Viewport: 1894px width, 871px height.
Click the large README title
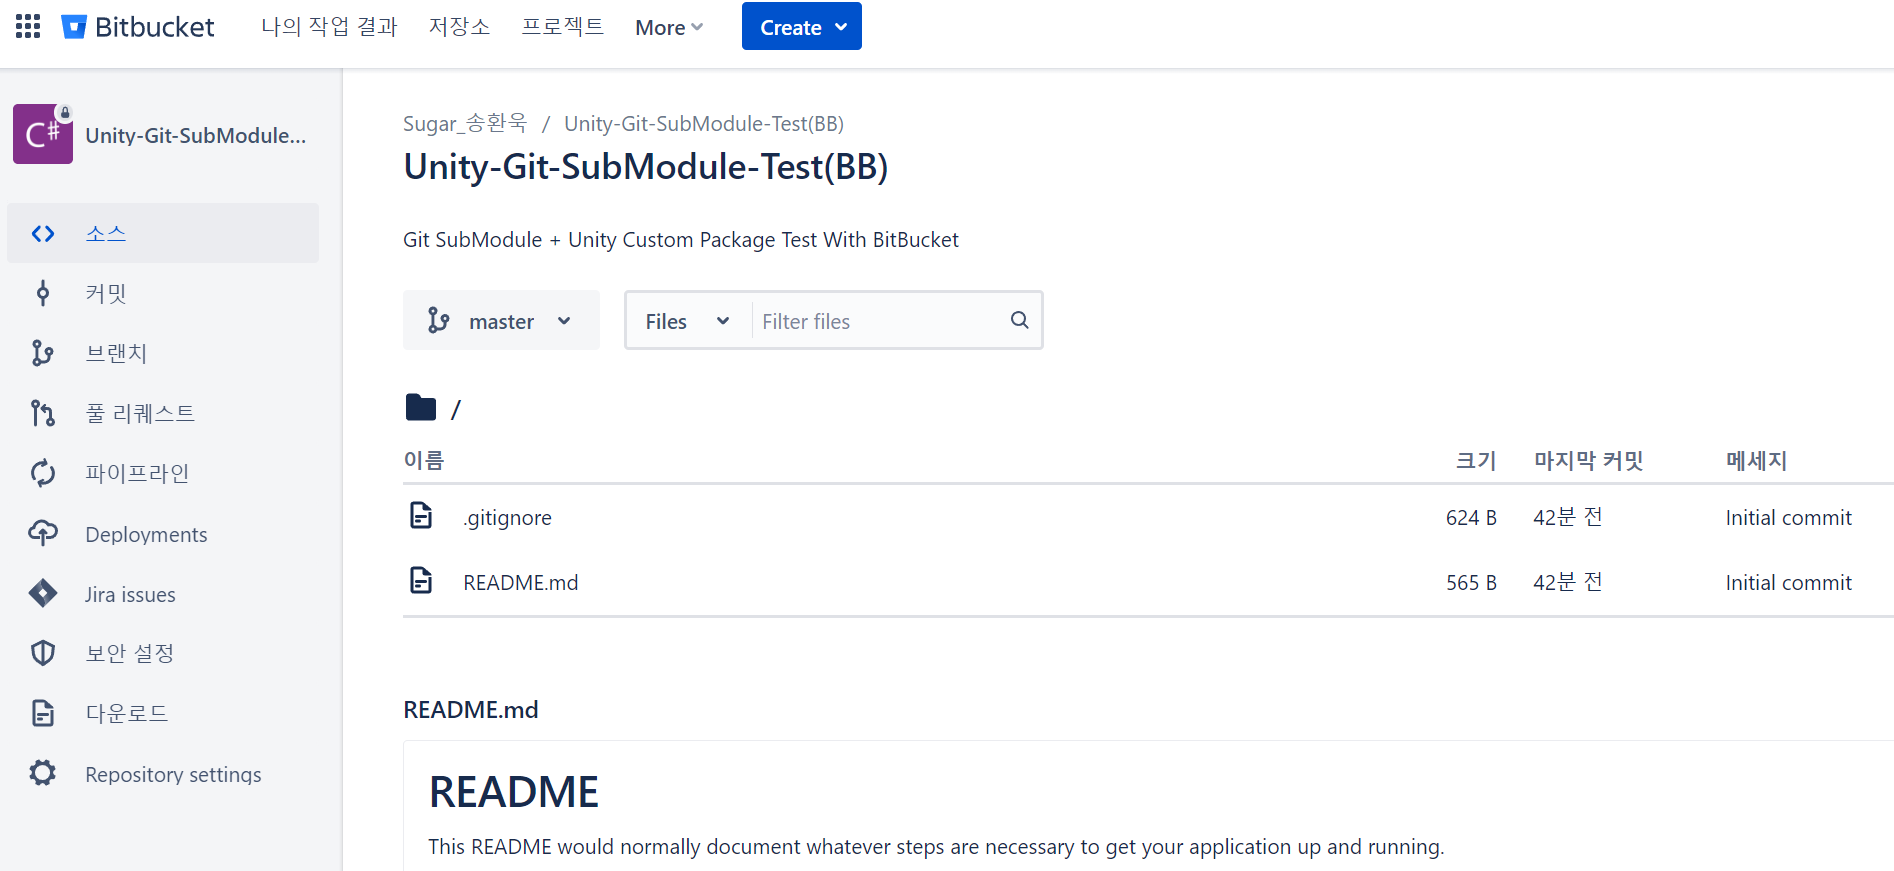tap(513, 792)
